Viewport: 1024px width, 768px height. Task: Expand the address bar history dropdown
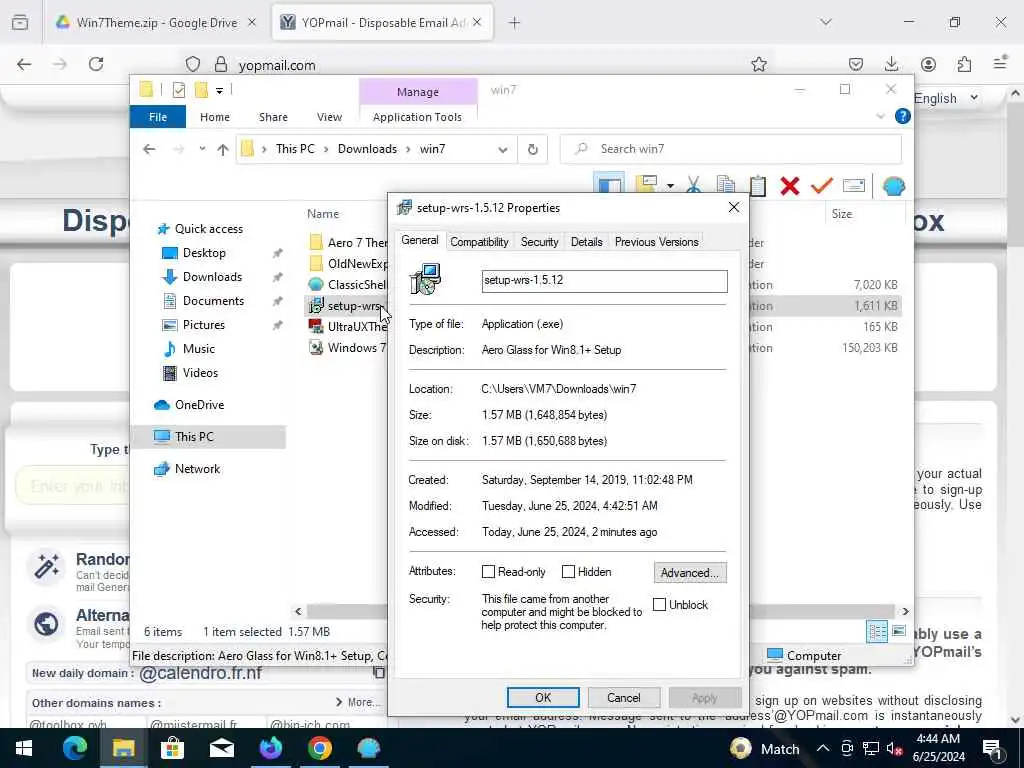click(503, 150)
